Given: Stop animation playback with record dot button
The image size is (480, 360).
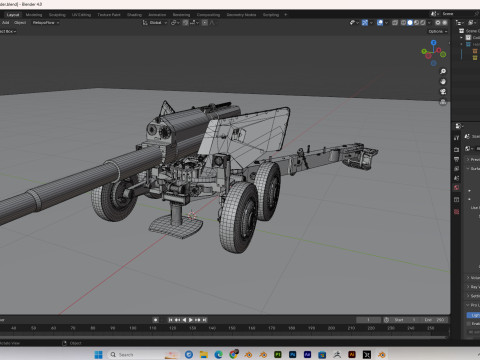Looking at the screenshot, I should coord(156,320).
